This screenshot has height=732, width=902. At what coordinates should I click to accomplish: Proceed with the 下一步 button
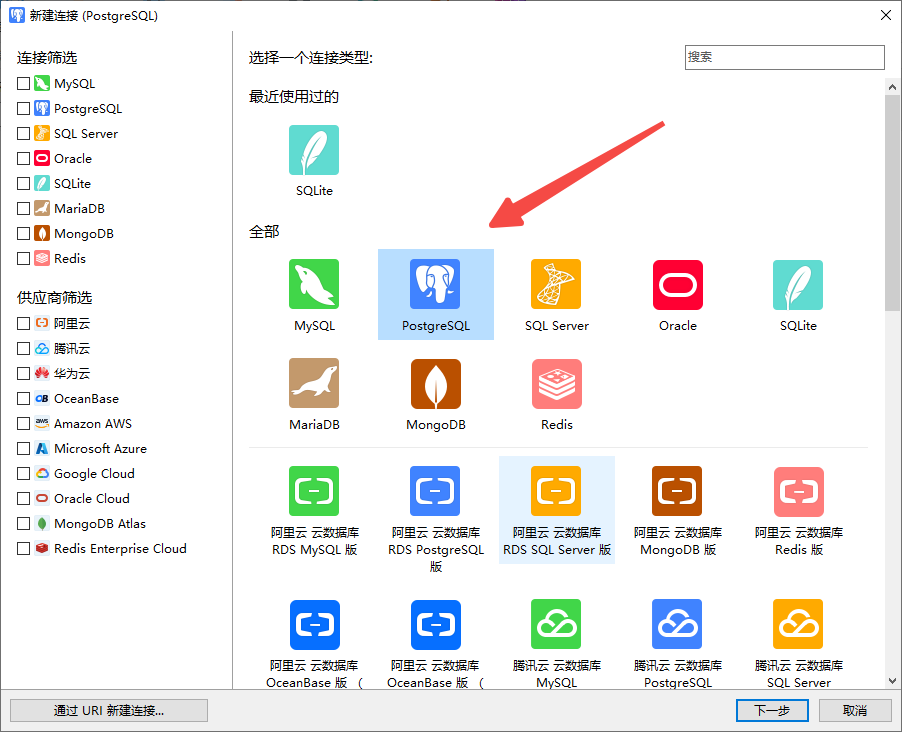point(772,711)
